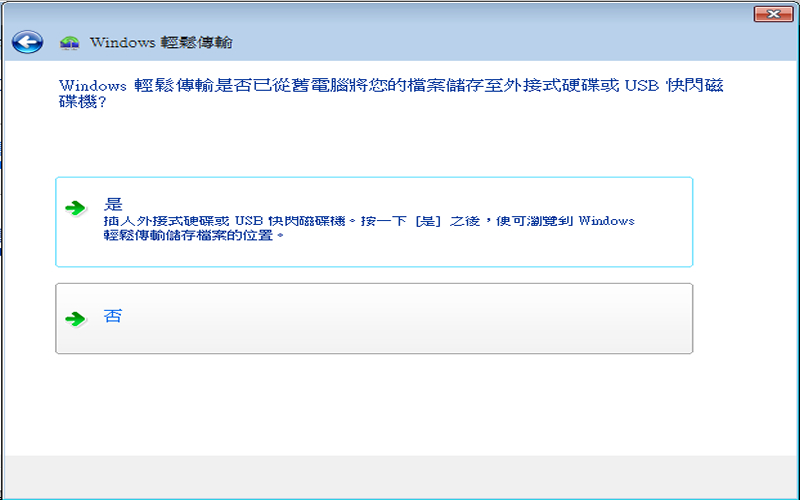This screenshot has width=800, height=500.
Task: Choose the 否 option
Action: (374, 318)
